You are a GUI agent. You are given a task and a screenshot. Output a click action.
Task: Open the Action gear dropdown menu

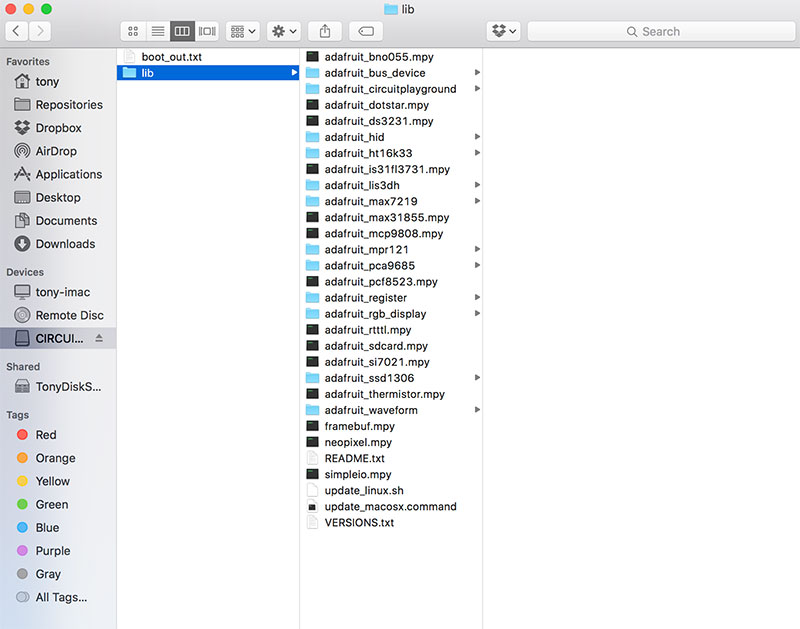[x=283, y=31]
